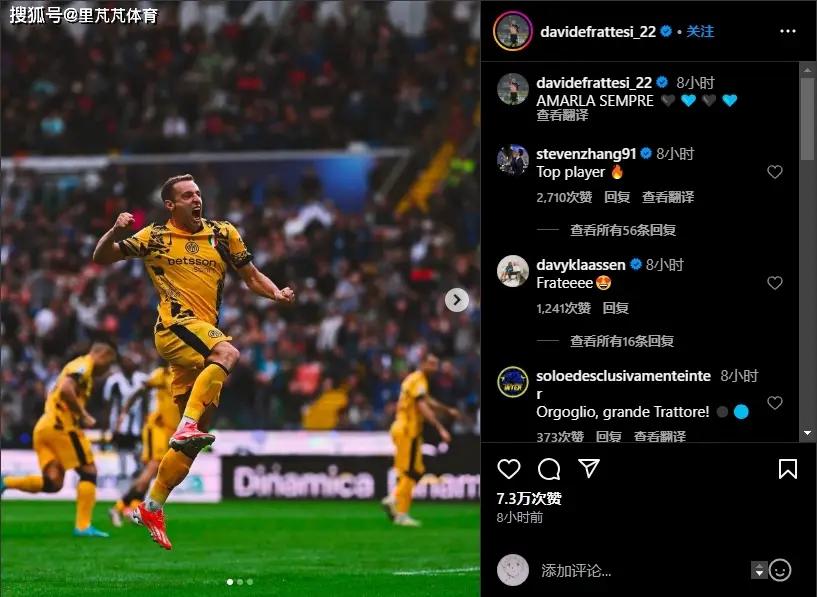Reply to stevenzhang91 via 回复
Image resolution: width=817 pixels, height=597 pixels.
pyautogui.click(x=617, y=197)
